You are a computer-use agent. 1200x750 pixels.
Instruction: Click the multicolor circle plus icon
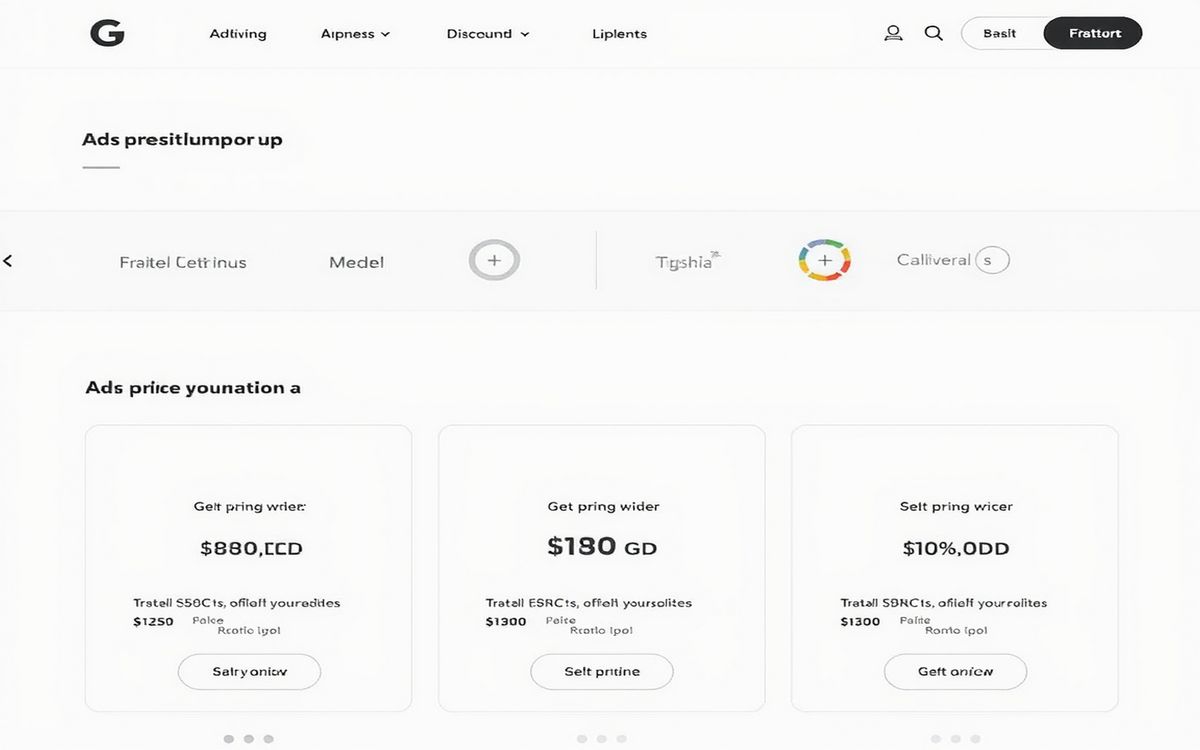824,261
